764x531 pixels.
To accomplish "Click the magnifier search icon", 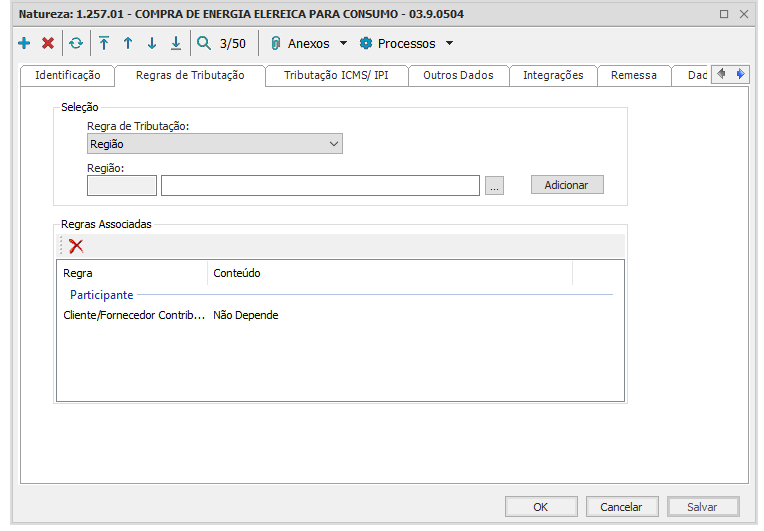I will click(x=204, y=44).
